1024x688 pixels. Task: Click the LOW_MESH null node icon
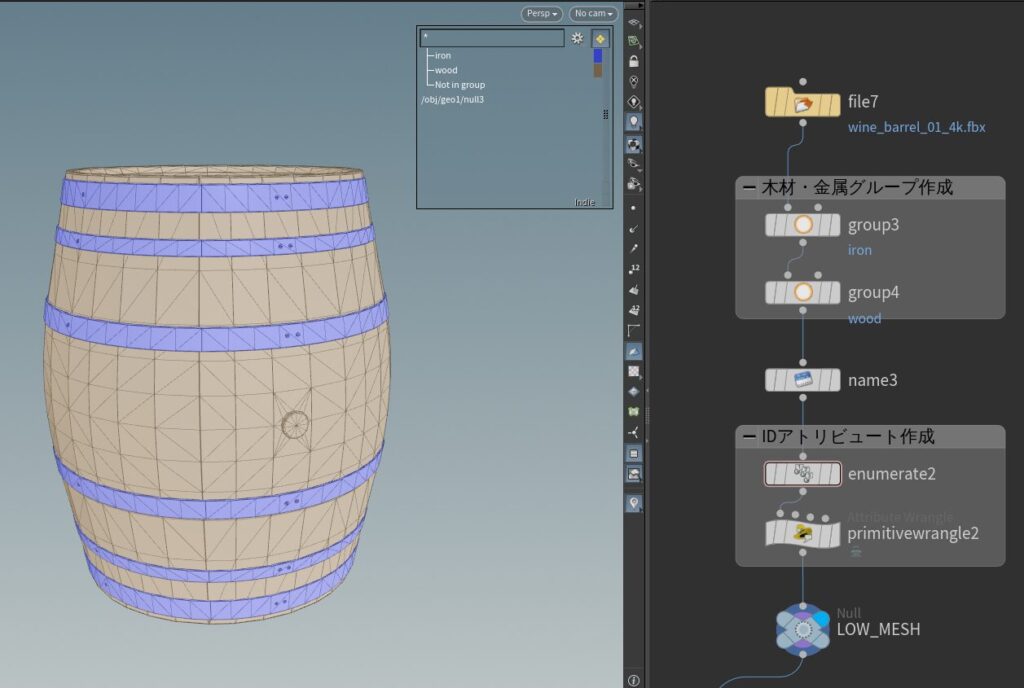[802, 629]
